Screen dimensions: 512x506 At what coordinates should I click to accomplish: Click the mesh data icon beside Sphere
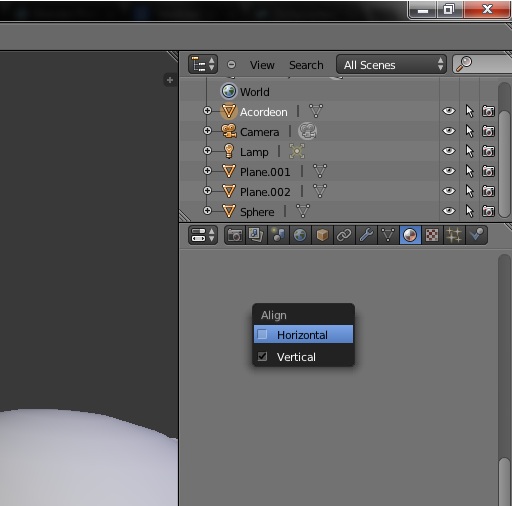303,211
